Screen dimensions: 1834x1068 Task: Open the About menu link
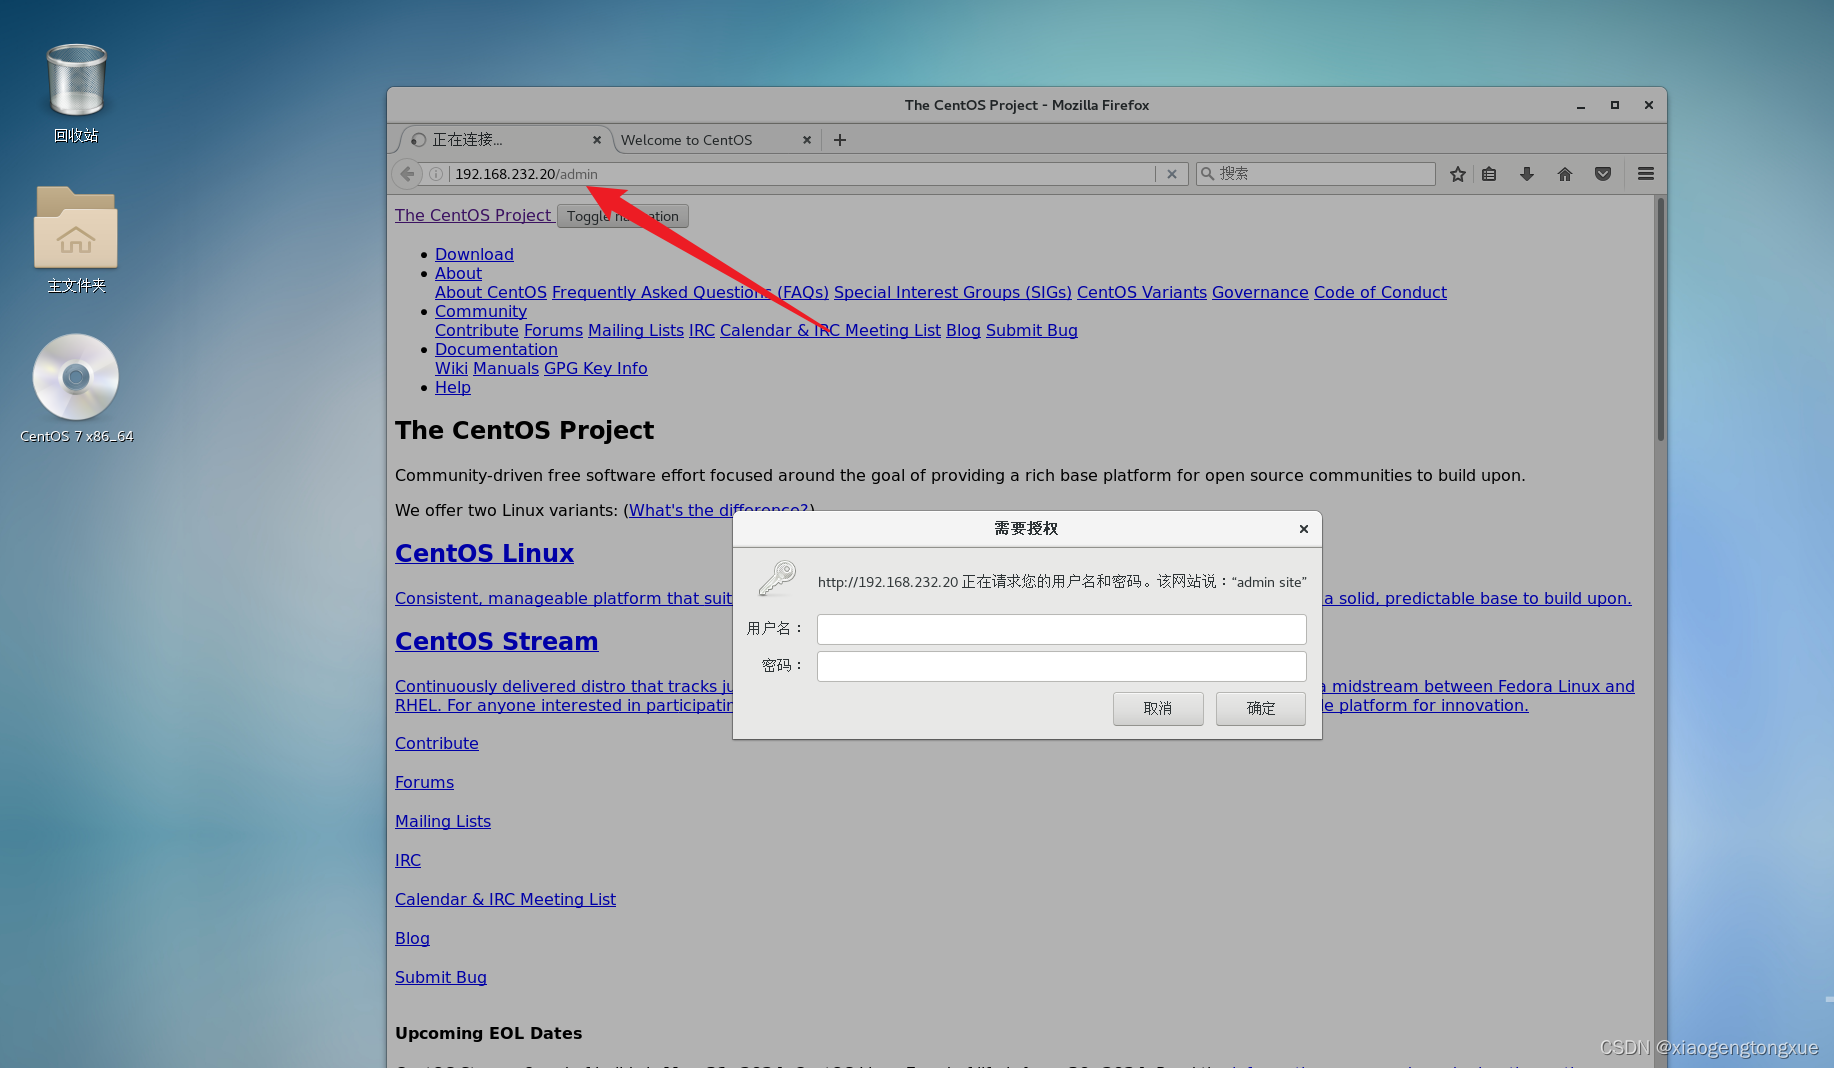tap(458, 273)
